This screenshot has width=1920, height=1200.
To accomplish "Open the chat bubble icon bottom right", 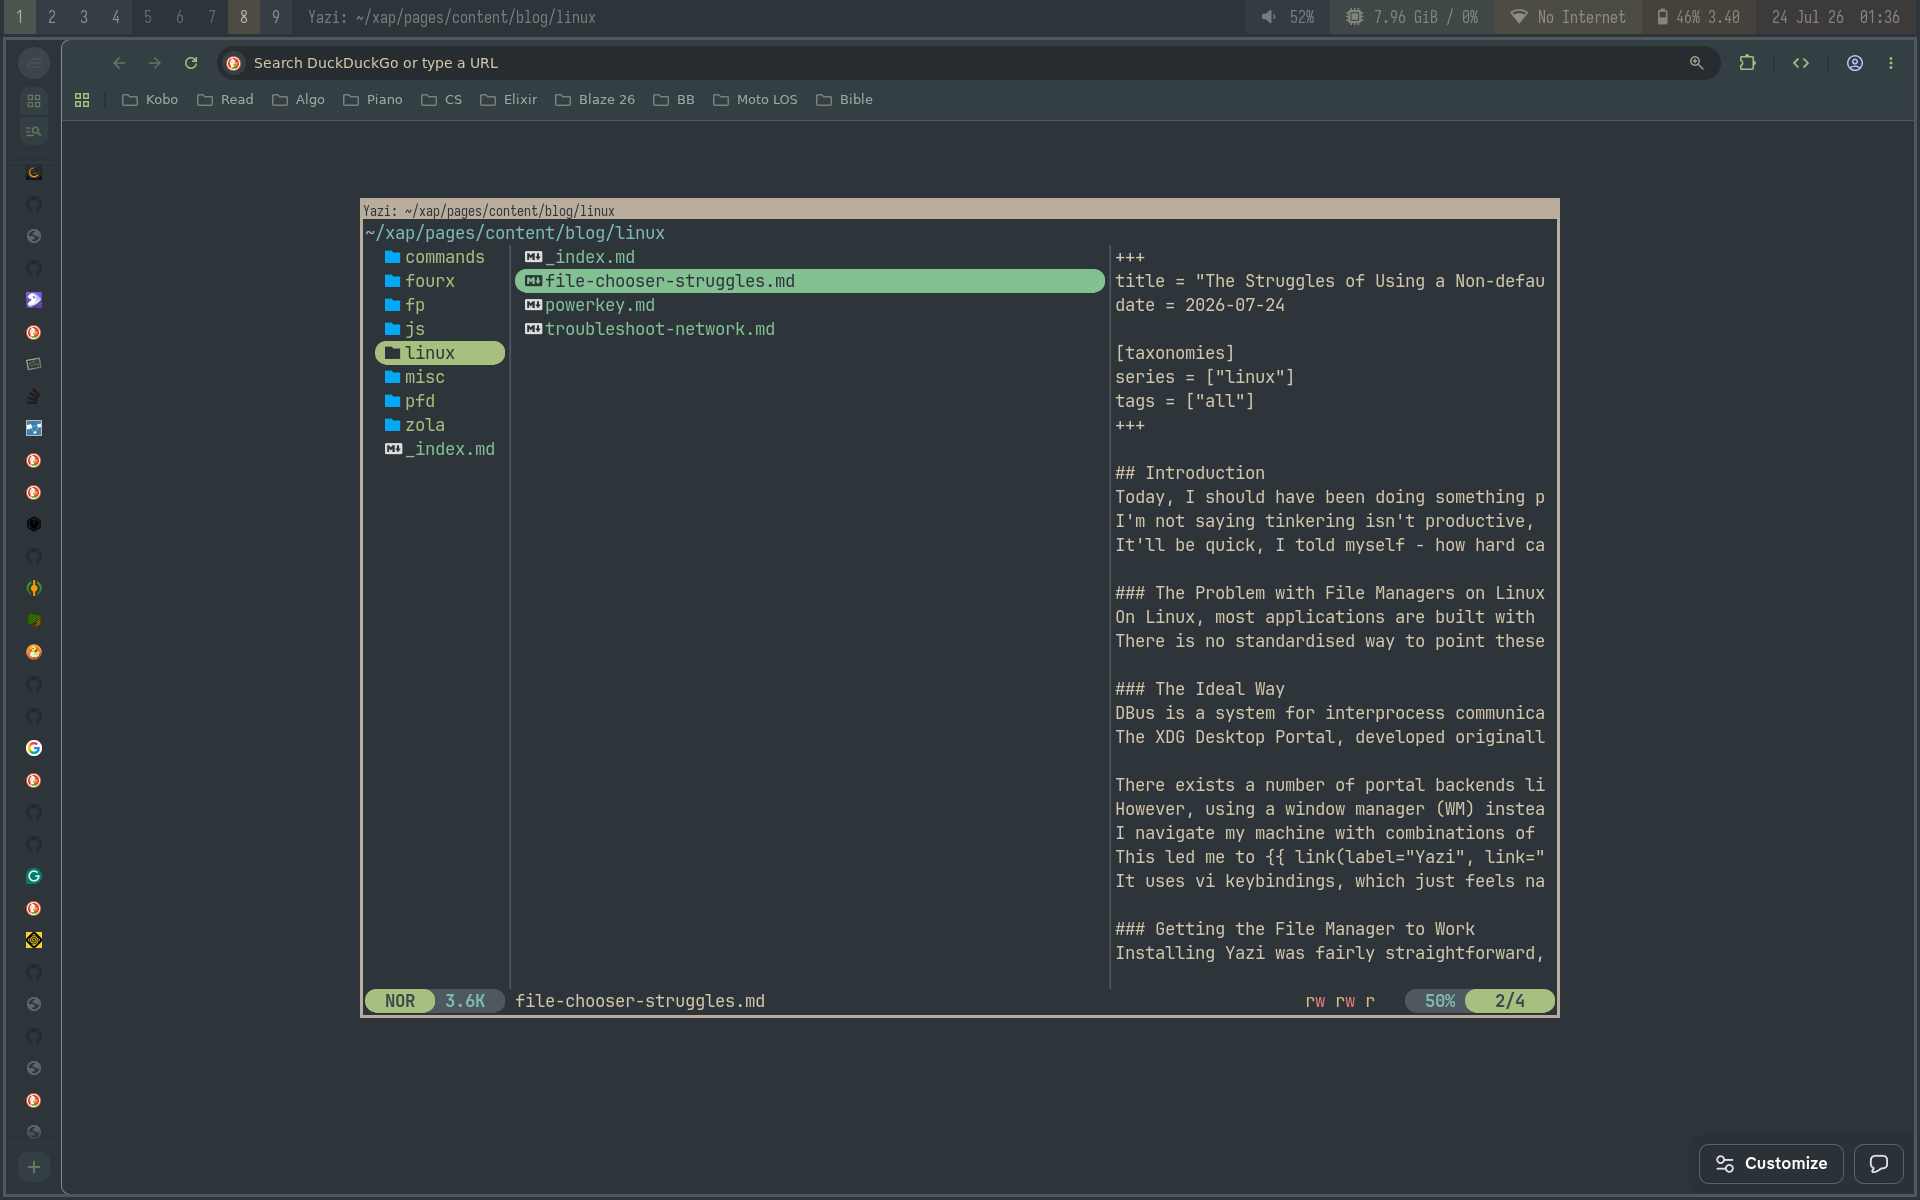I will 1879,1164.
